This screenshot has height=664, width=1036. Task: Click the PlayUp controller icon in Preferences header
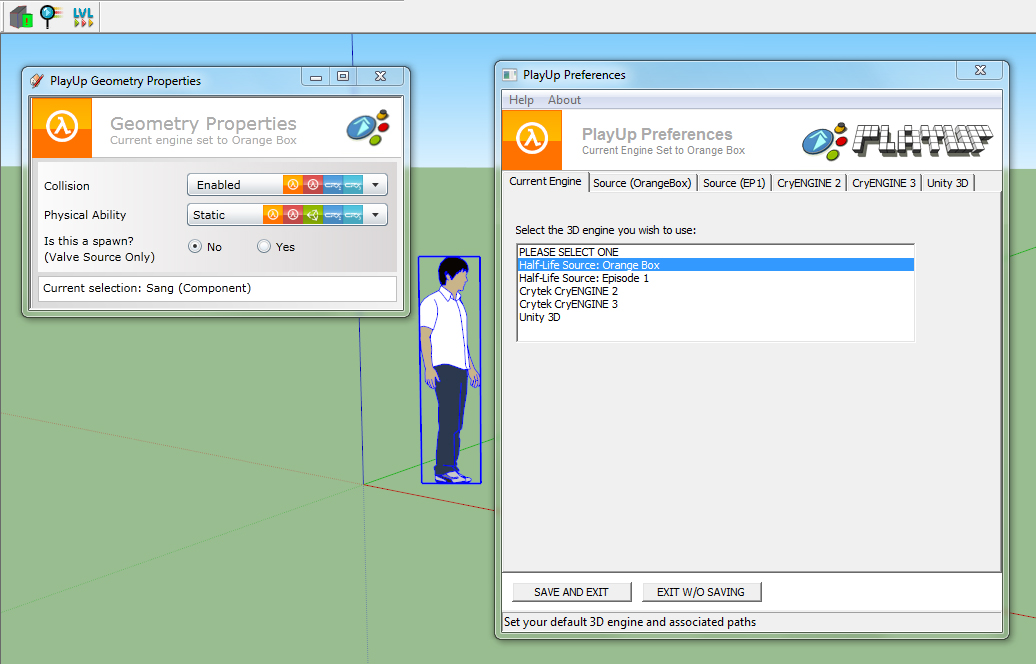point(825,141)
